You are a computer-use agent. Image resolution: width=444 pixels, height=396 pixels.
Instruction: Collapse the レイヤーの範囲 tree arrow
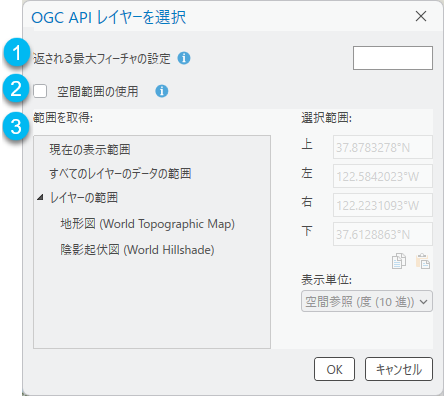click(40, 198)
